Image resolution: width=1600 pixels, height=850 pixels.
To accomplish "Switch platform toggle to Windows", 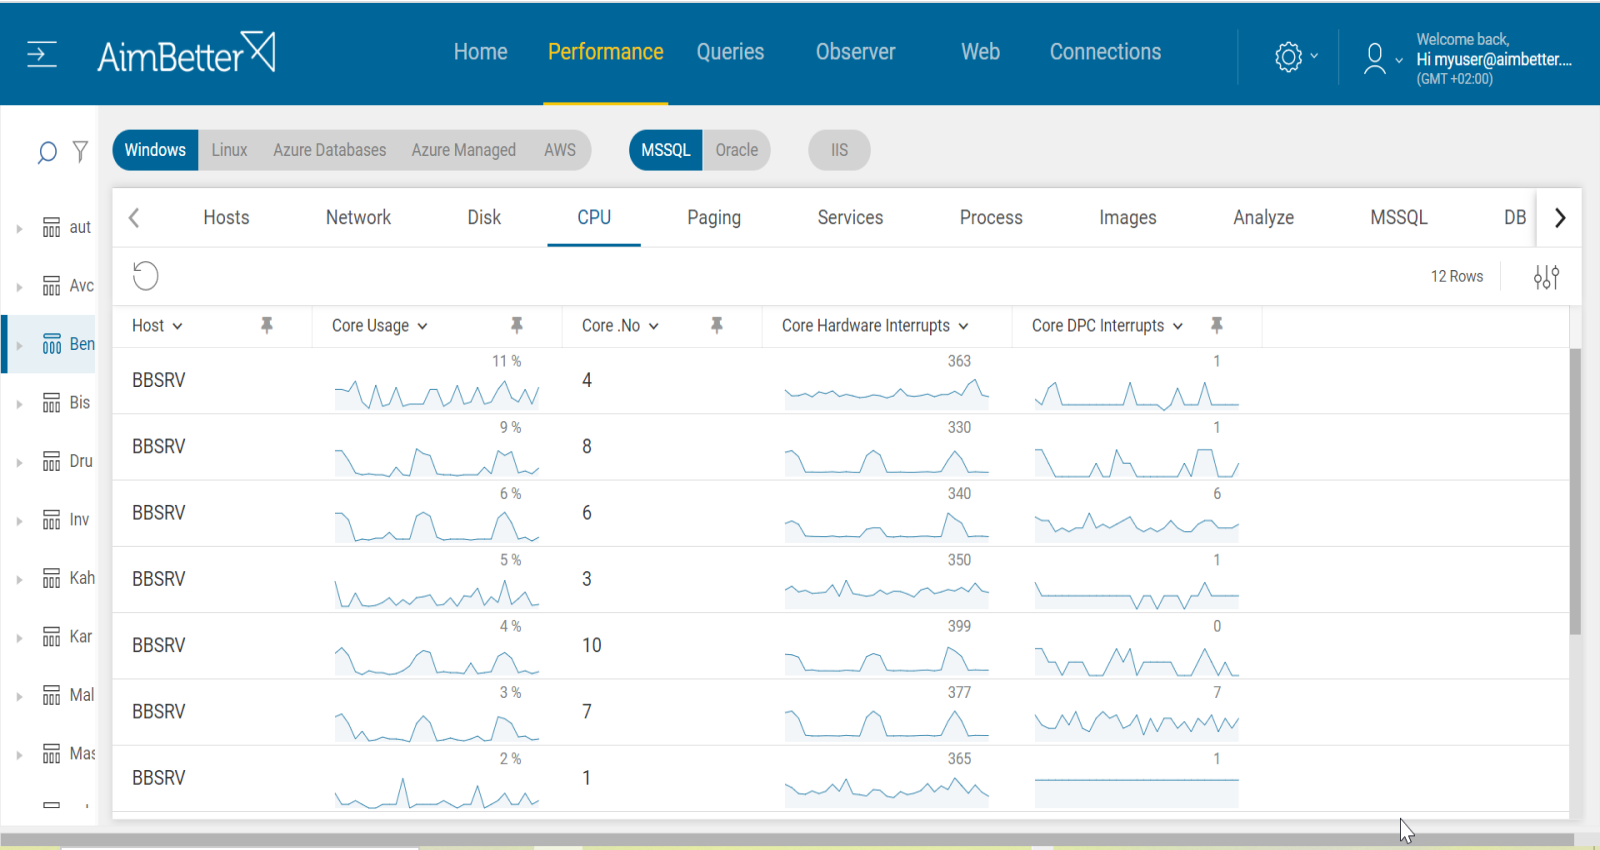I will [x=155, y=150].
